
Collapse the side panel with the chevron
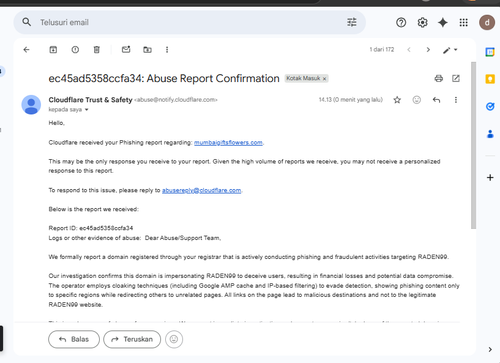click(490, 349)
